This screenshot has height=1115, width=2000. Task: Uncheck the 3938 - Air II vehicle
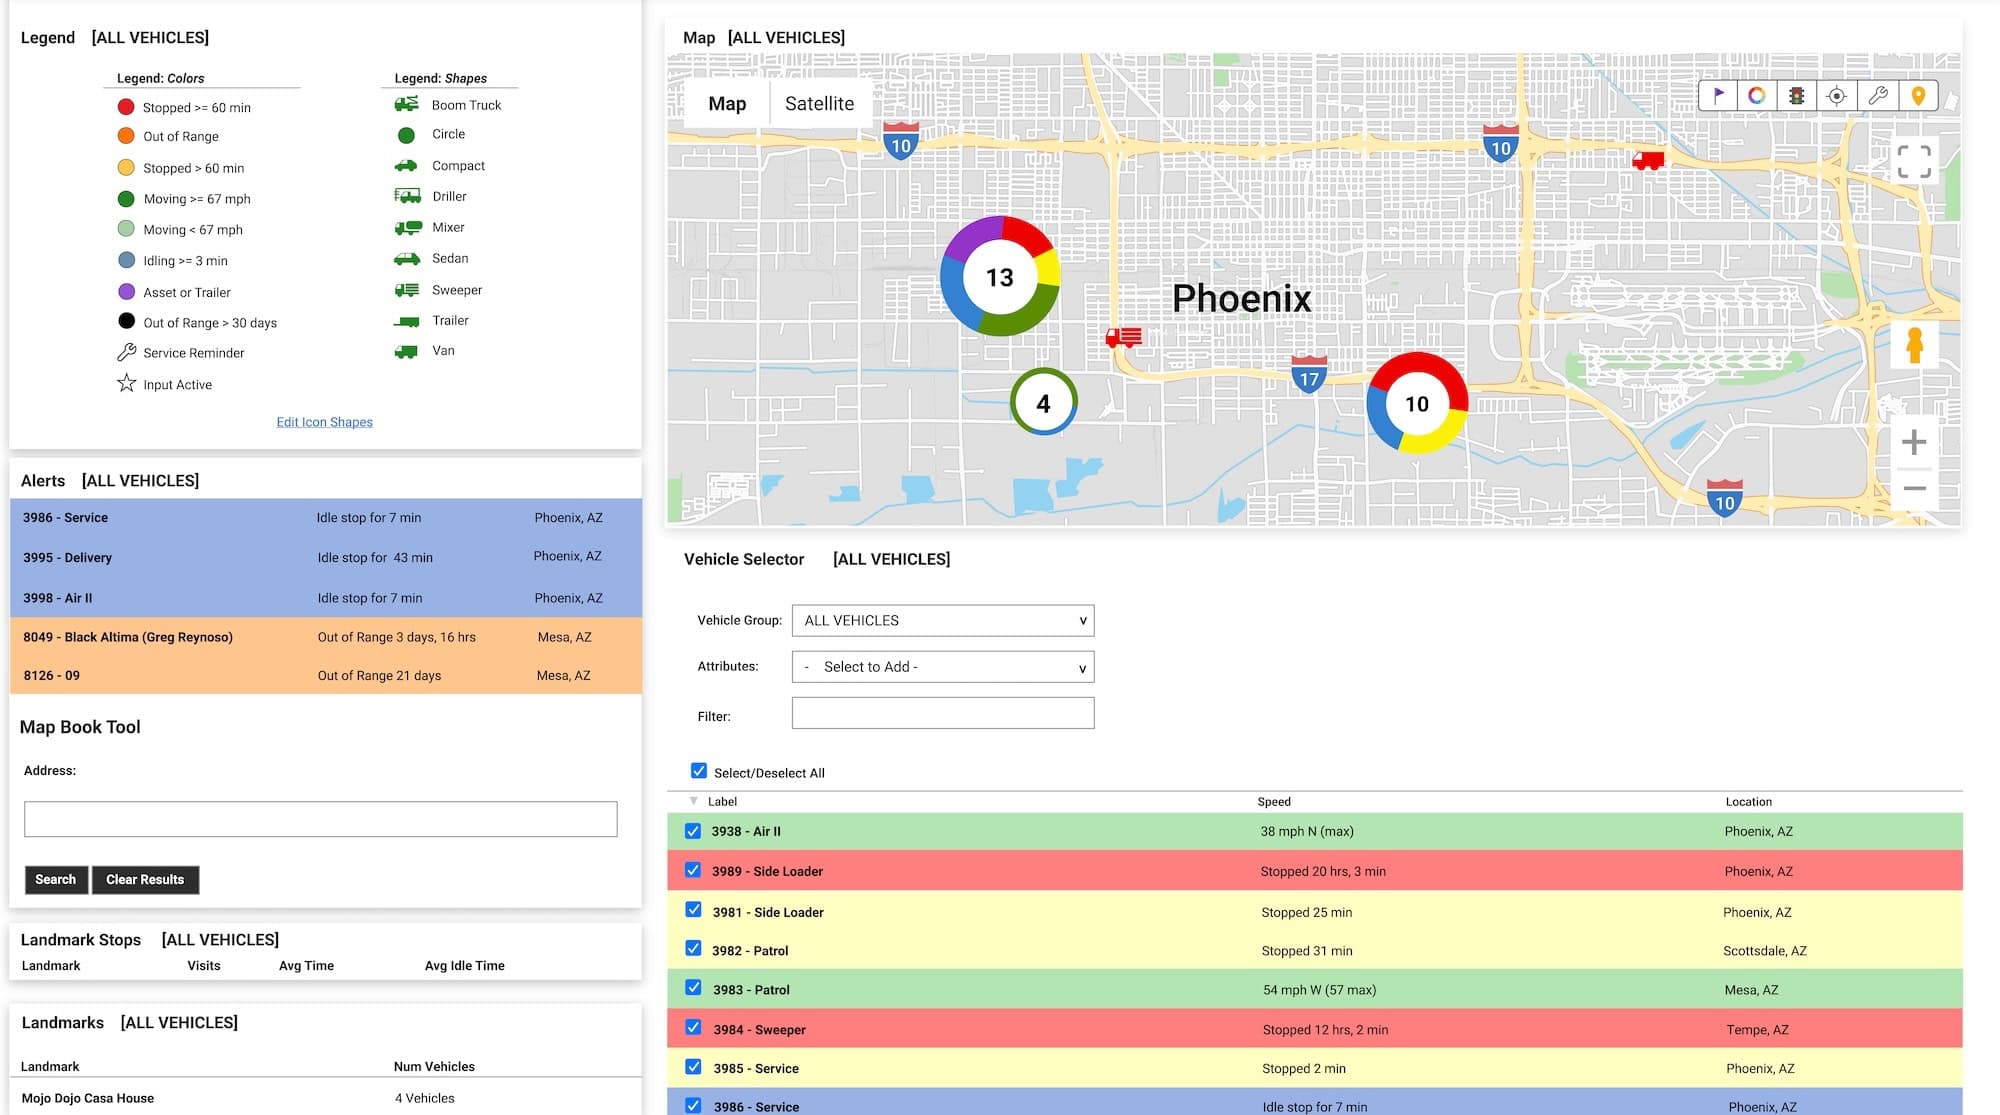click(x=693, y=831)
